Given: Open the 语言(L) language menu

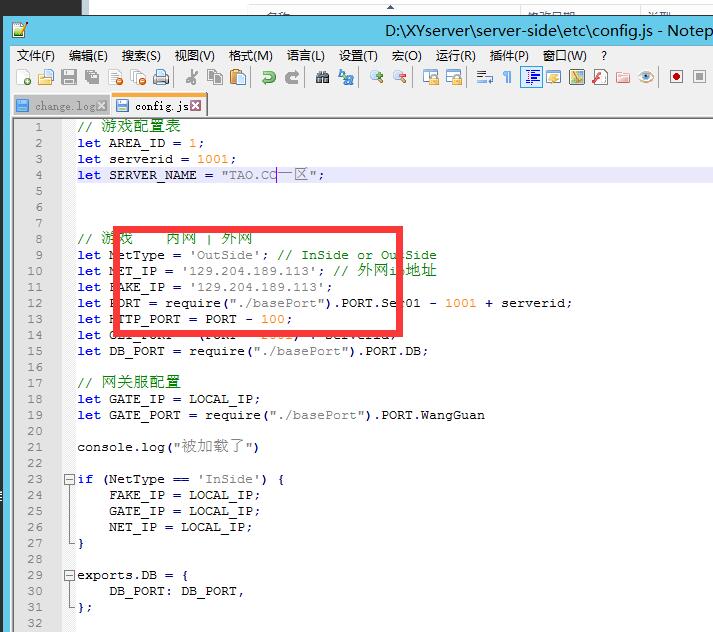Looking at the screenshot, I should (x=305, y=56).
